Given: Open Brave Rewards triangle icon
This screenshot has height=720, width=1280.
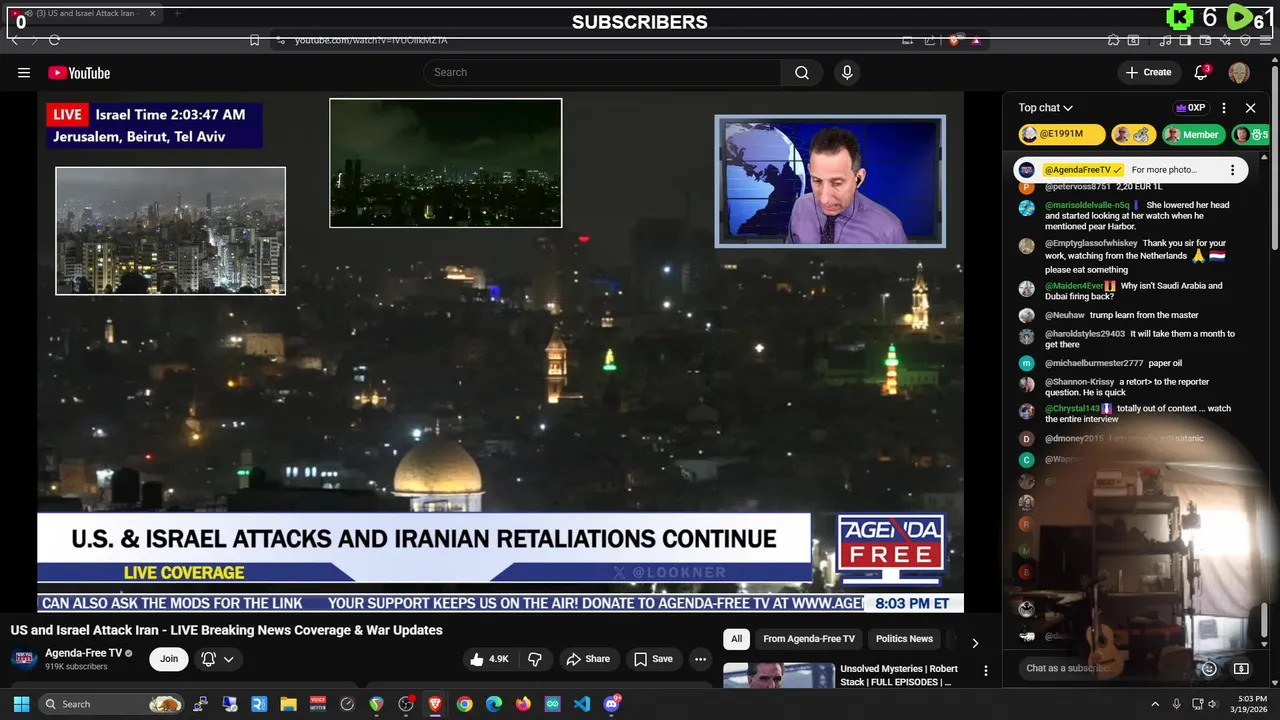Looking at the screenshot, I should tap(976, 40).
